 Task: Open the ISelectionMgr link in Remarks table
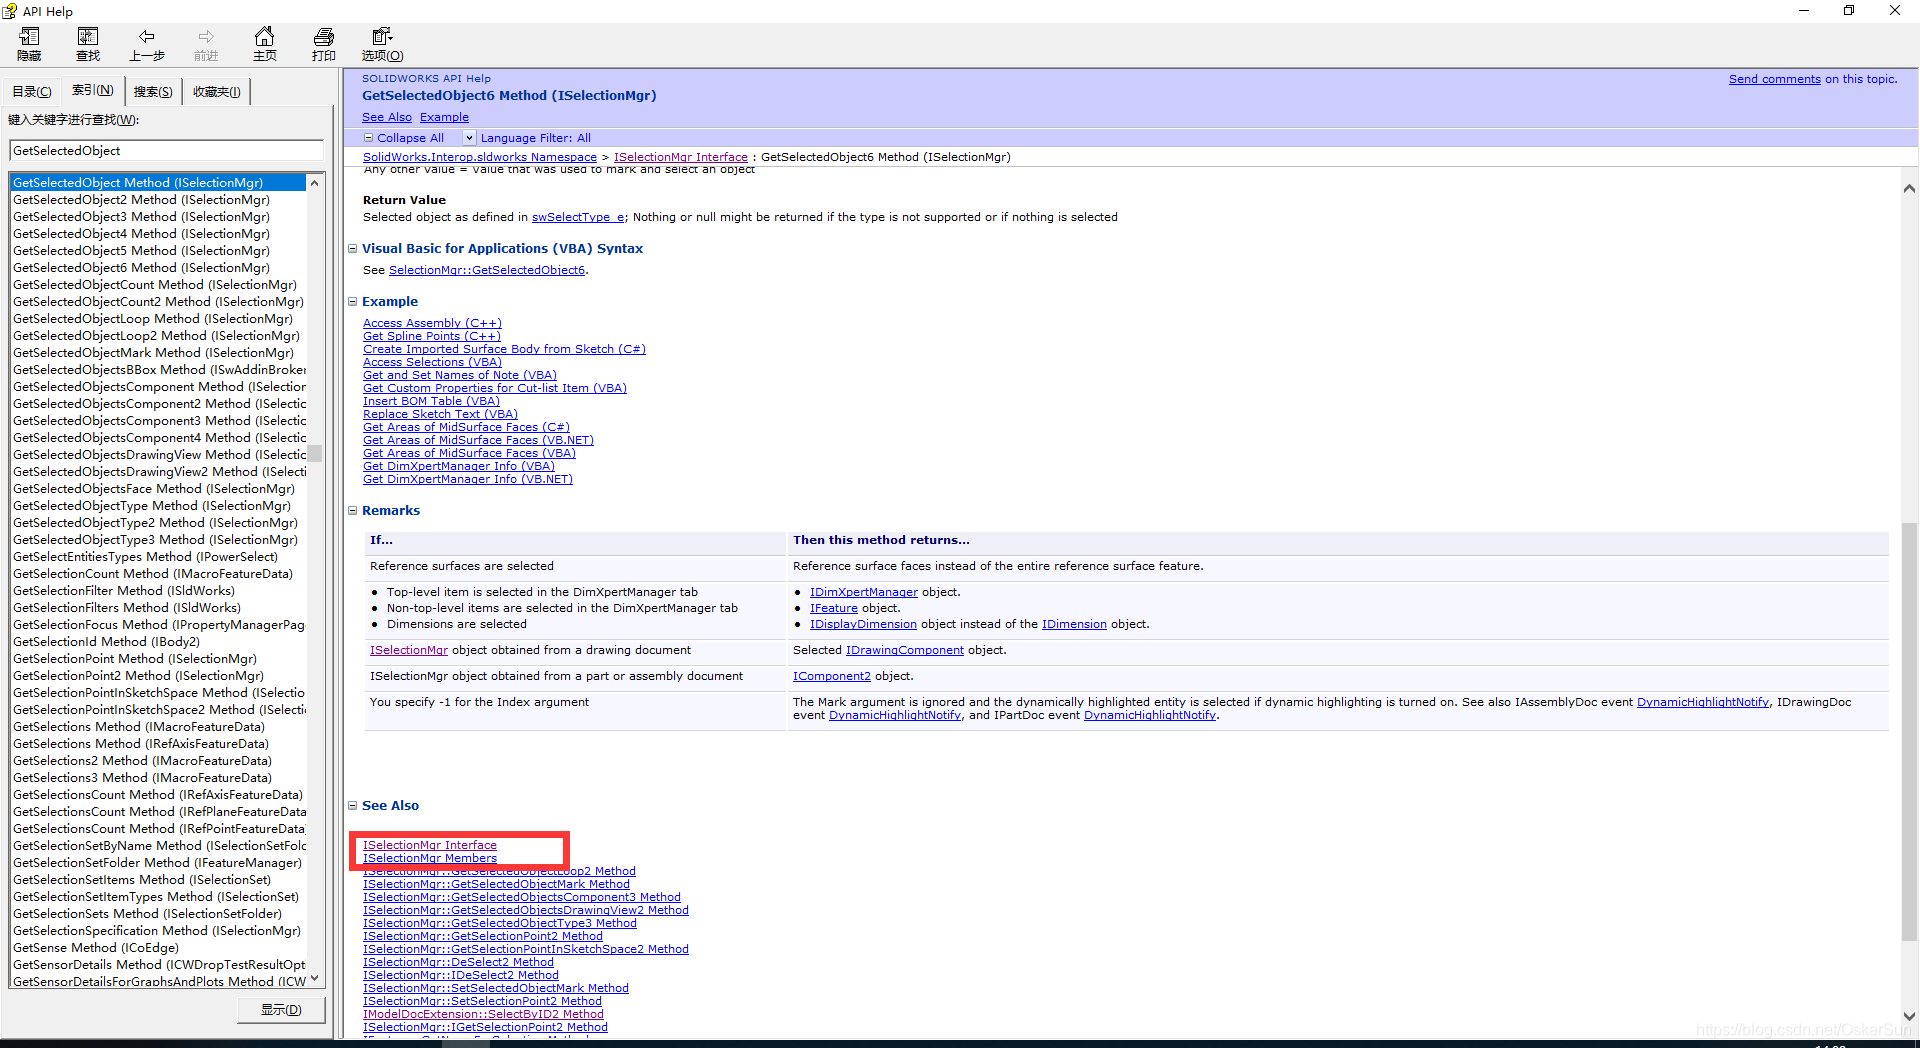(408, 650)
